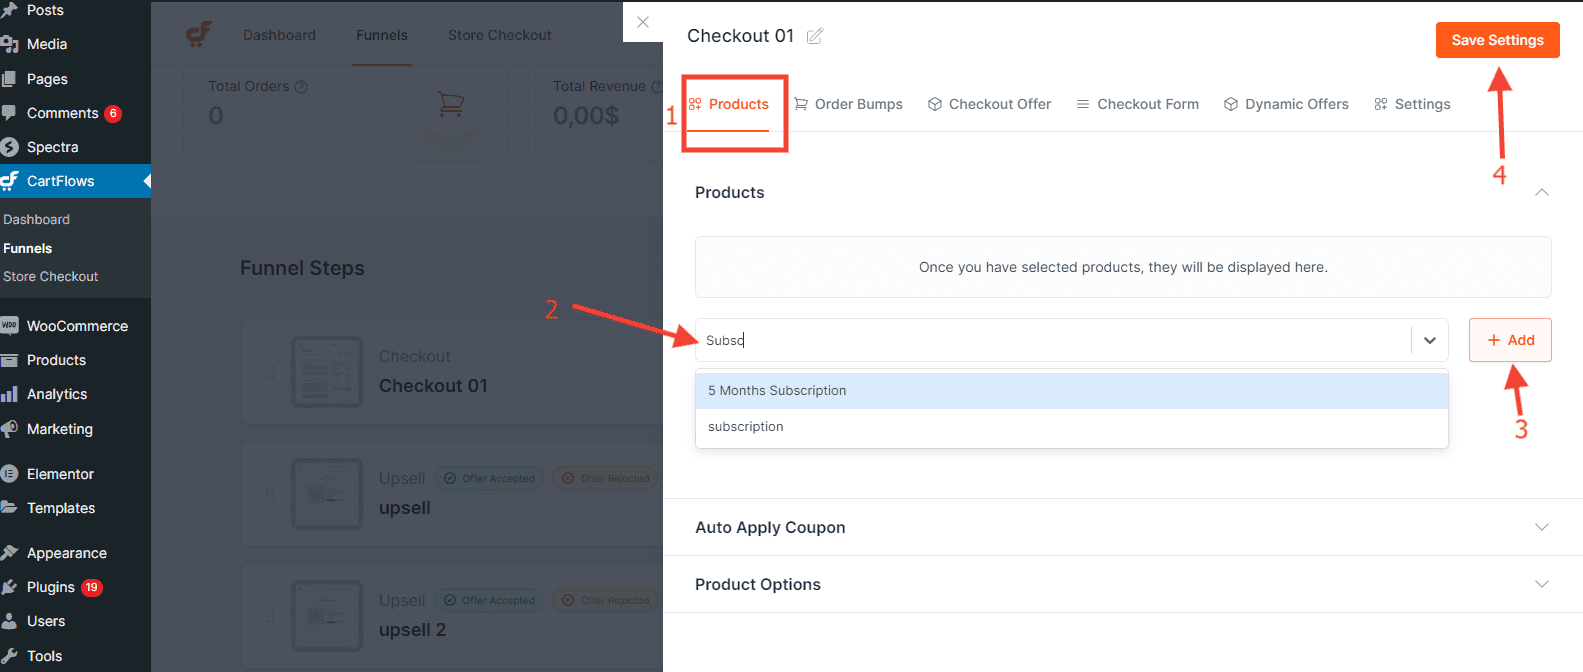Click the drag handle of Checkout 01 step

270,371
